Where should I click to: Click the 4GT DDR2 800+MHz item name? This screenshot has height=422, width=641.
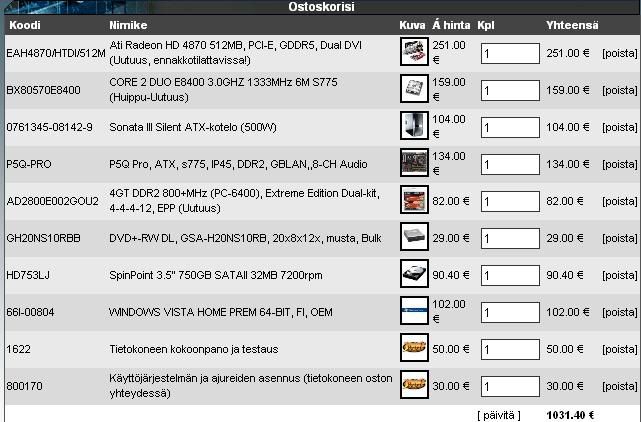(244, 200)
